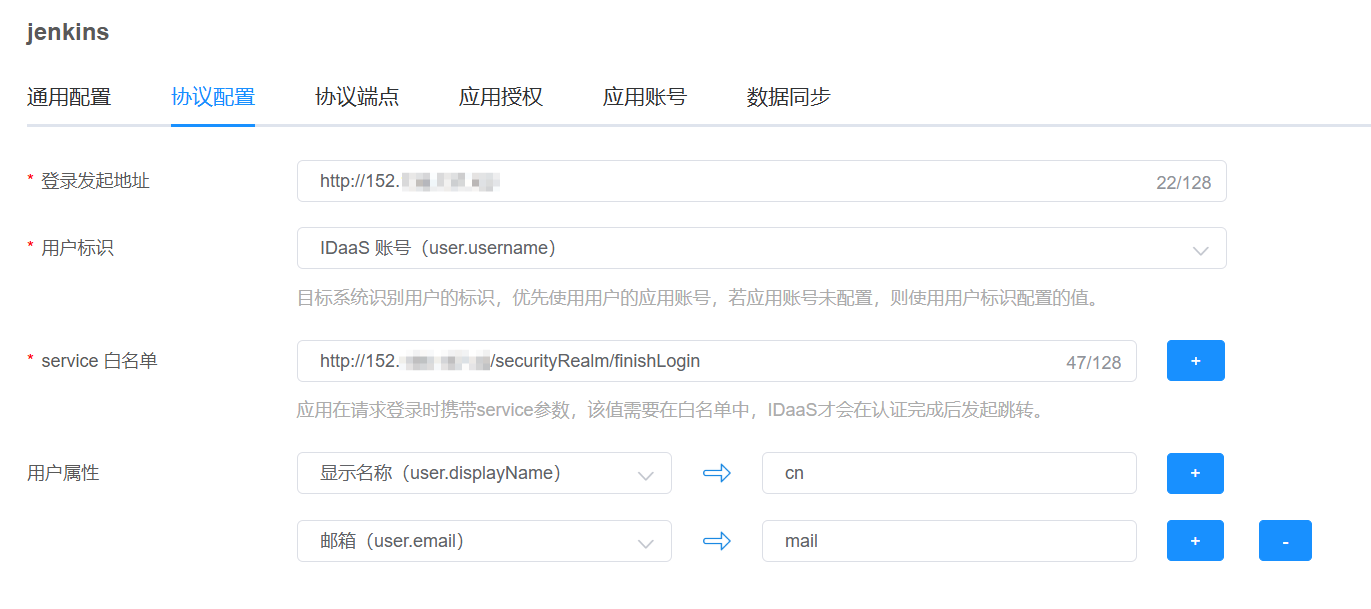Edit the mail attribute name field
The width and height of the screenshot is (1371, 609).
tap(948, 541)
